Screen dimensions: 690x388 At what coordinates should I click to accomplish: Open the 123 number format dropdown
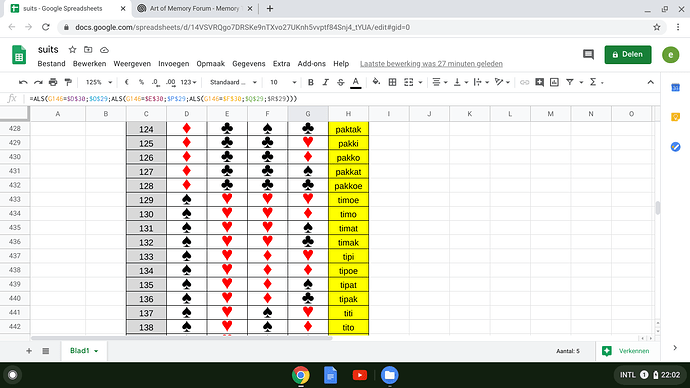[188, 82]
